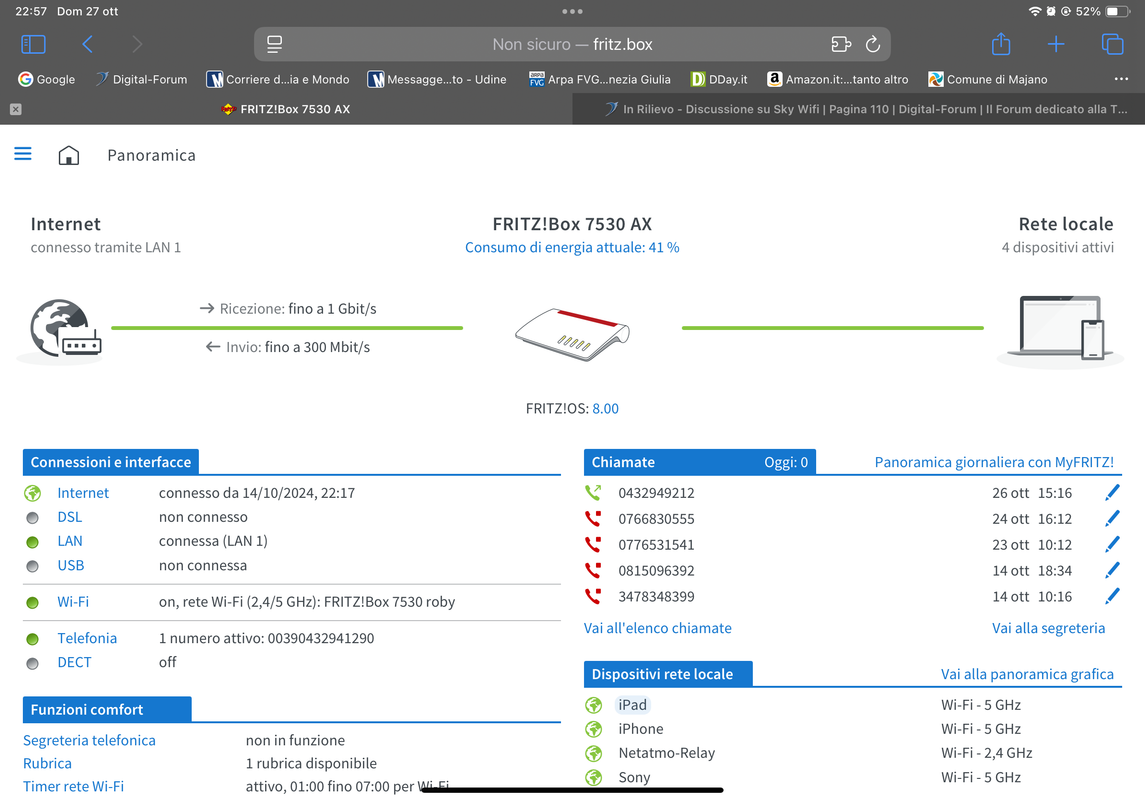
Task: Open page reader options icon
Action: pyautogui.click(x=275, y=45)
